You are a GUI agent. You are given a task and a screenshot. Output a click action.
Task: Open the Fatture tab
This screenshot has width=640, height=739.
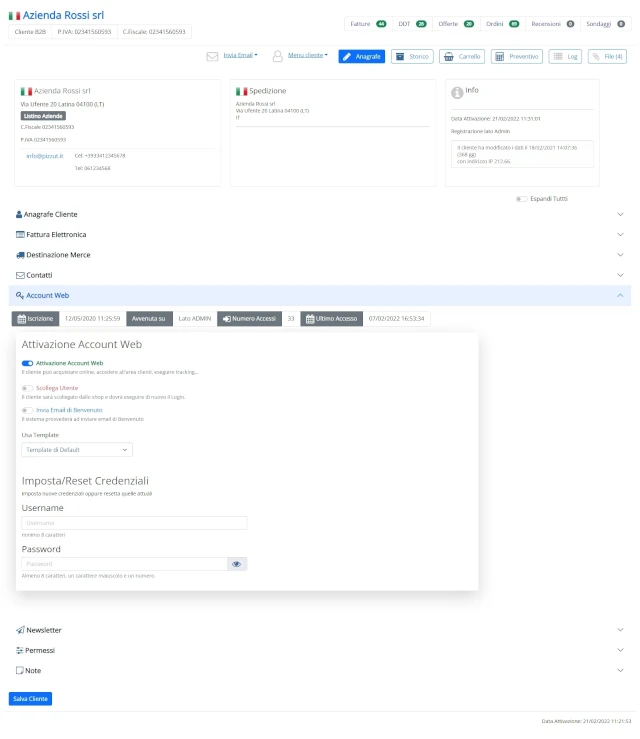[369, 24]
